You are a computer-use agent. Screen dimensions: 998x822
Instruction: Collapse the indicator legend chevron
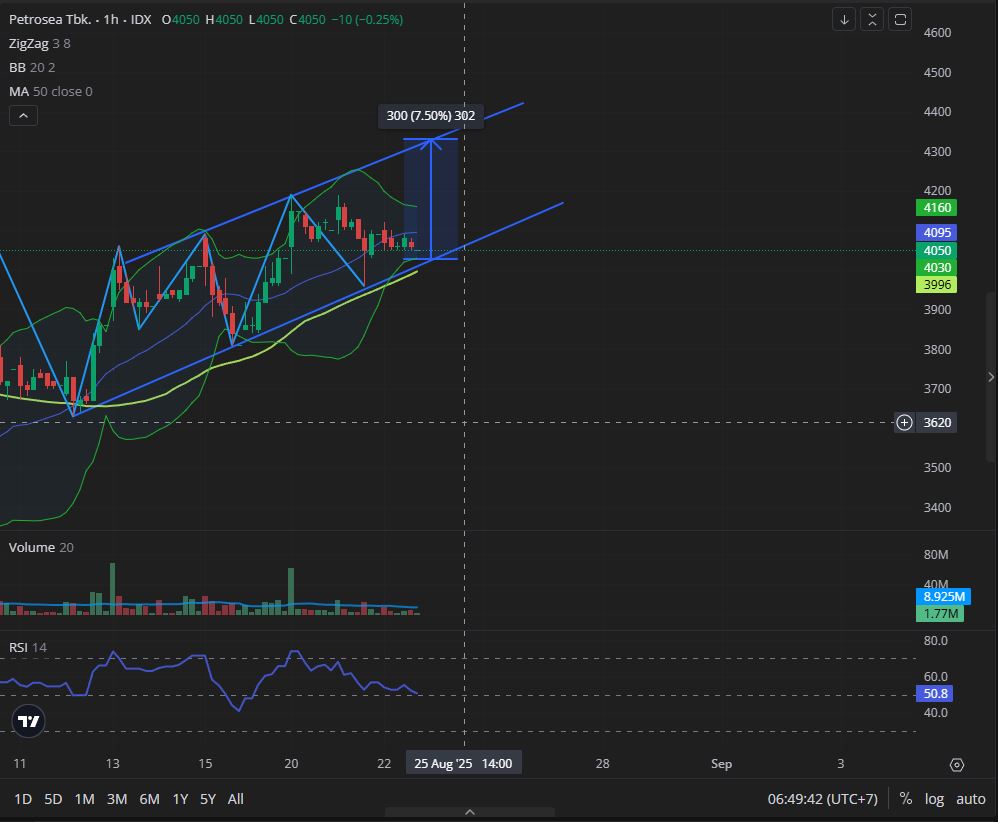(24, 116)
